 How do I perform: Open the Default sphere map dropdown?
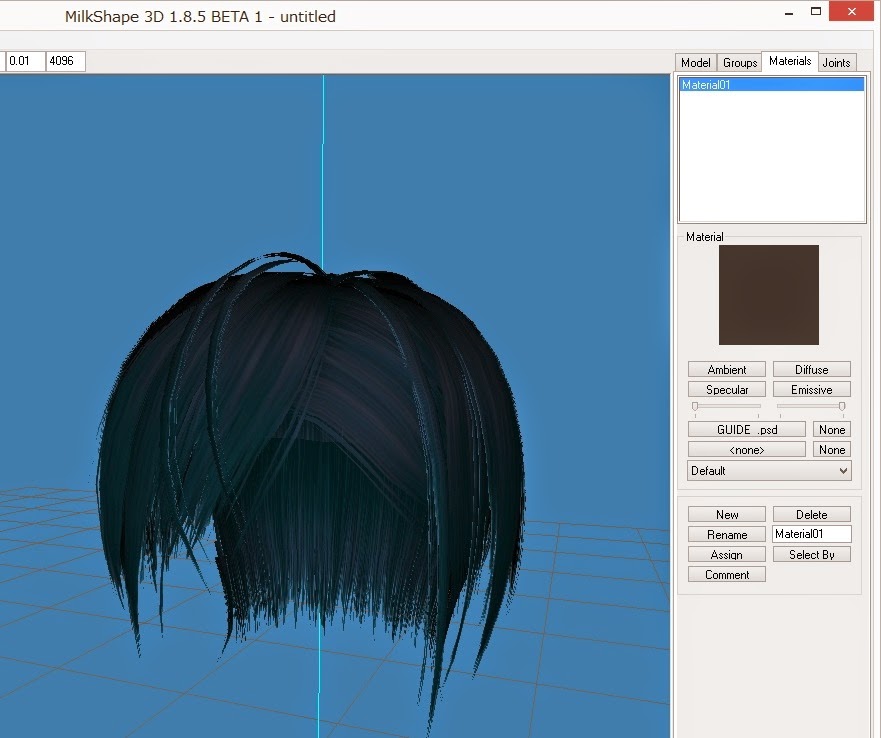[x=768, y=470]
